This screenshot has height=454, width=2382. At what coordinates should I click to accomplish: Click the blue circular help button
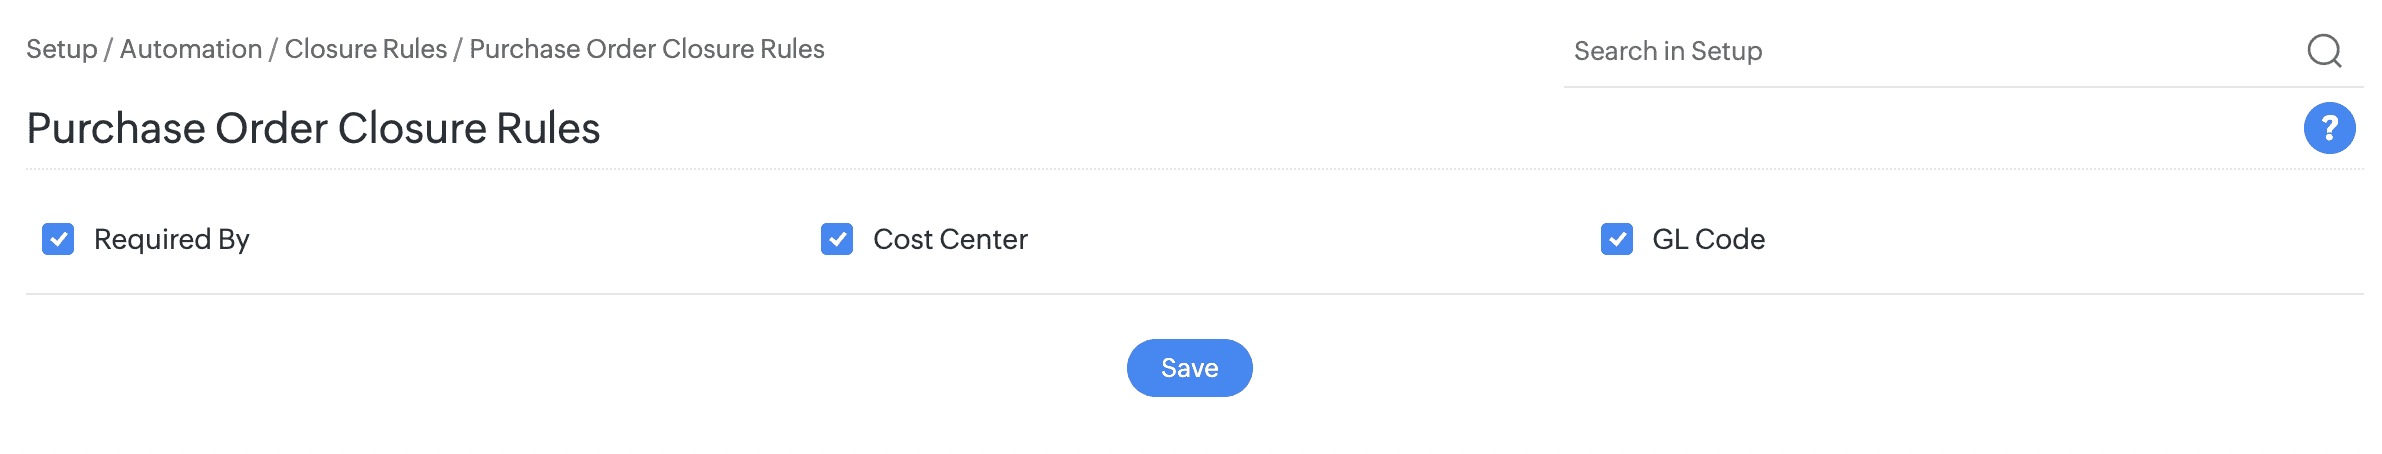(x=2329, y=128)
